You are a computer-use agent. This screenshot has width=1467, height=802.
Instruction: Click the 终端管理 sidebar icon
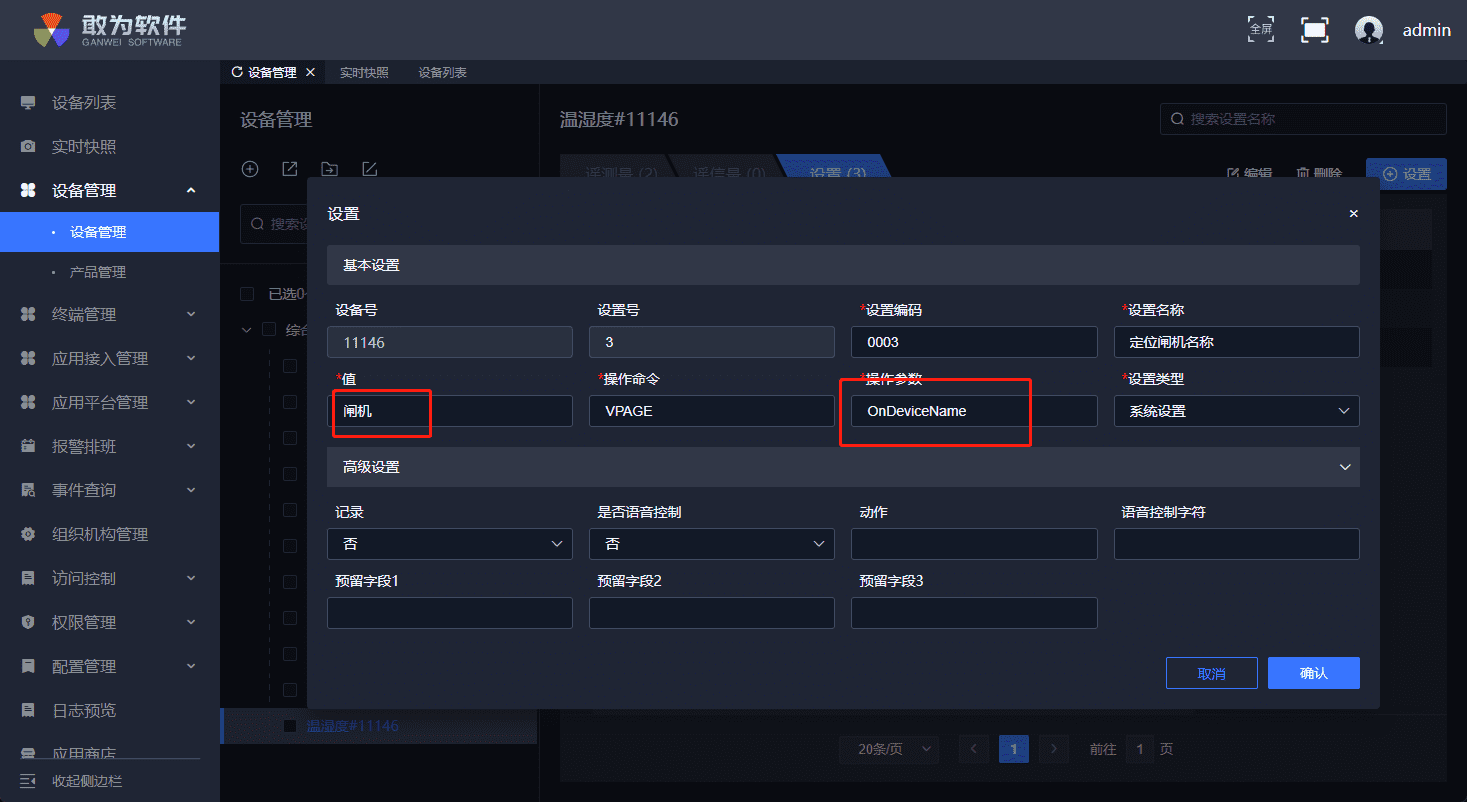(29, 315)
